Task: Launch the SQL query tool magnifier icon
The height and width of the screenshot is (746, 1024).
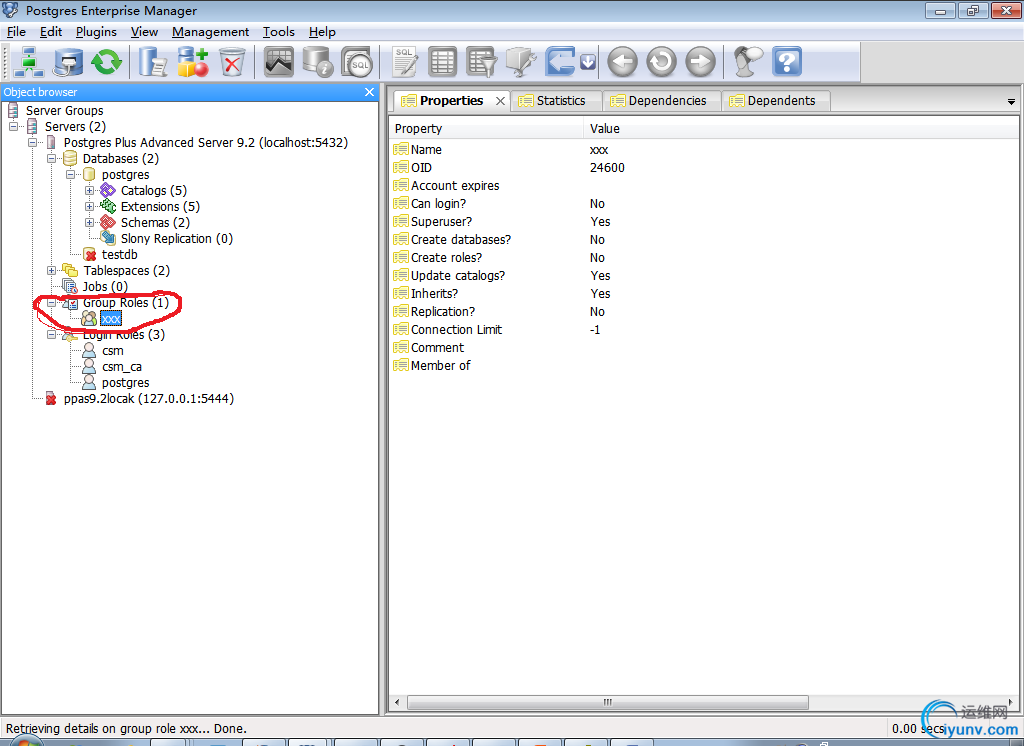Action: click(357, 62)
